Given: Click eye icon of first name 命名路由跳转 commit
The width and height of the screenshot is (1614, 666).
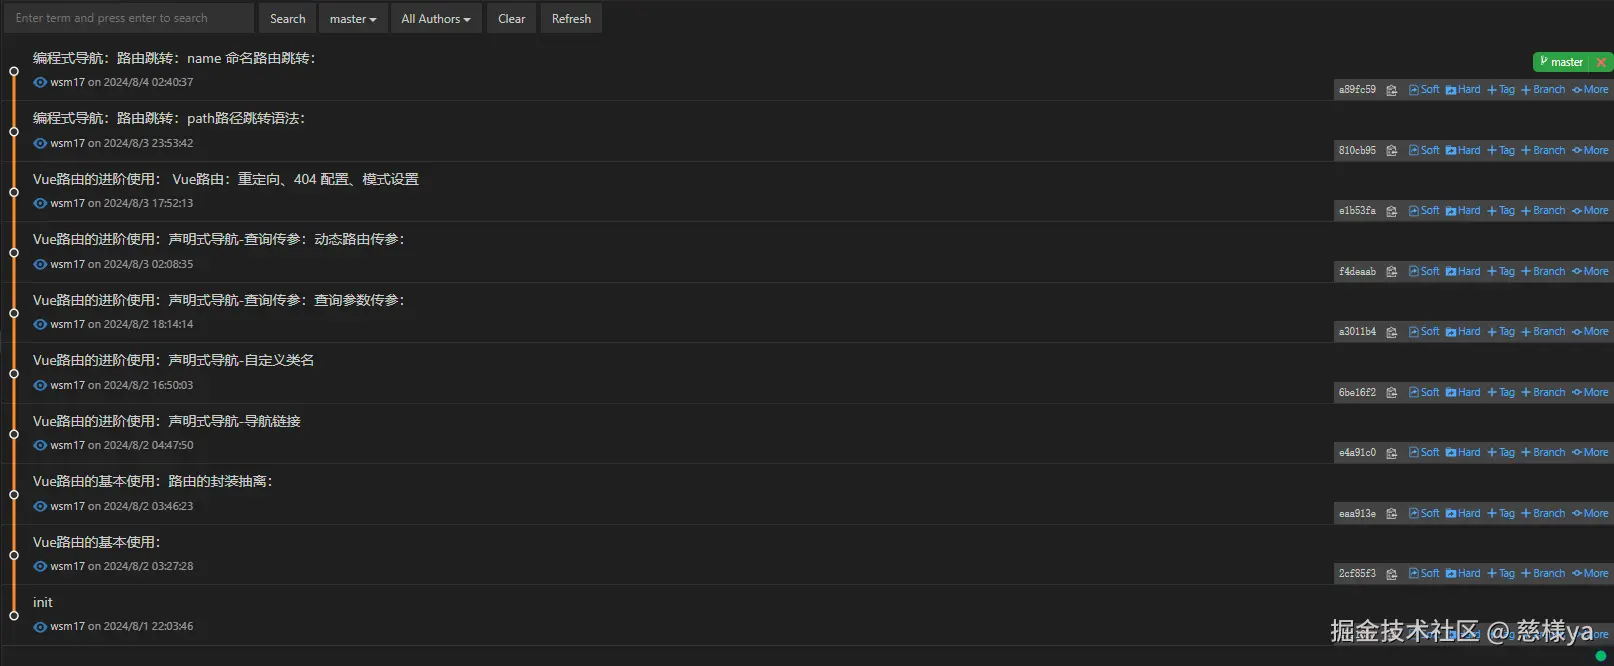Looking at the screenshot, I should 40,83.
